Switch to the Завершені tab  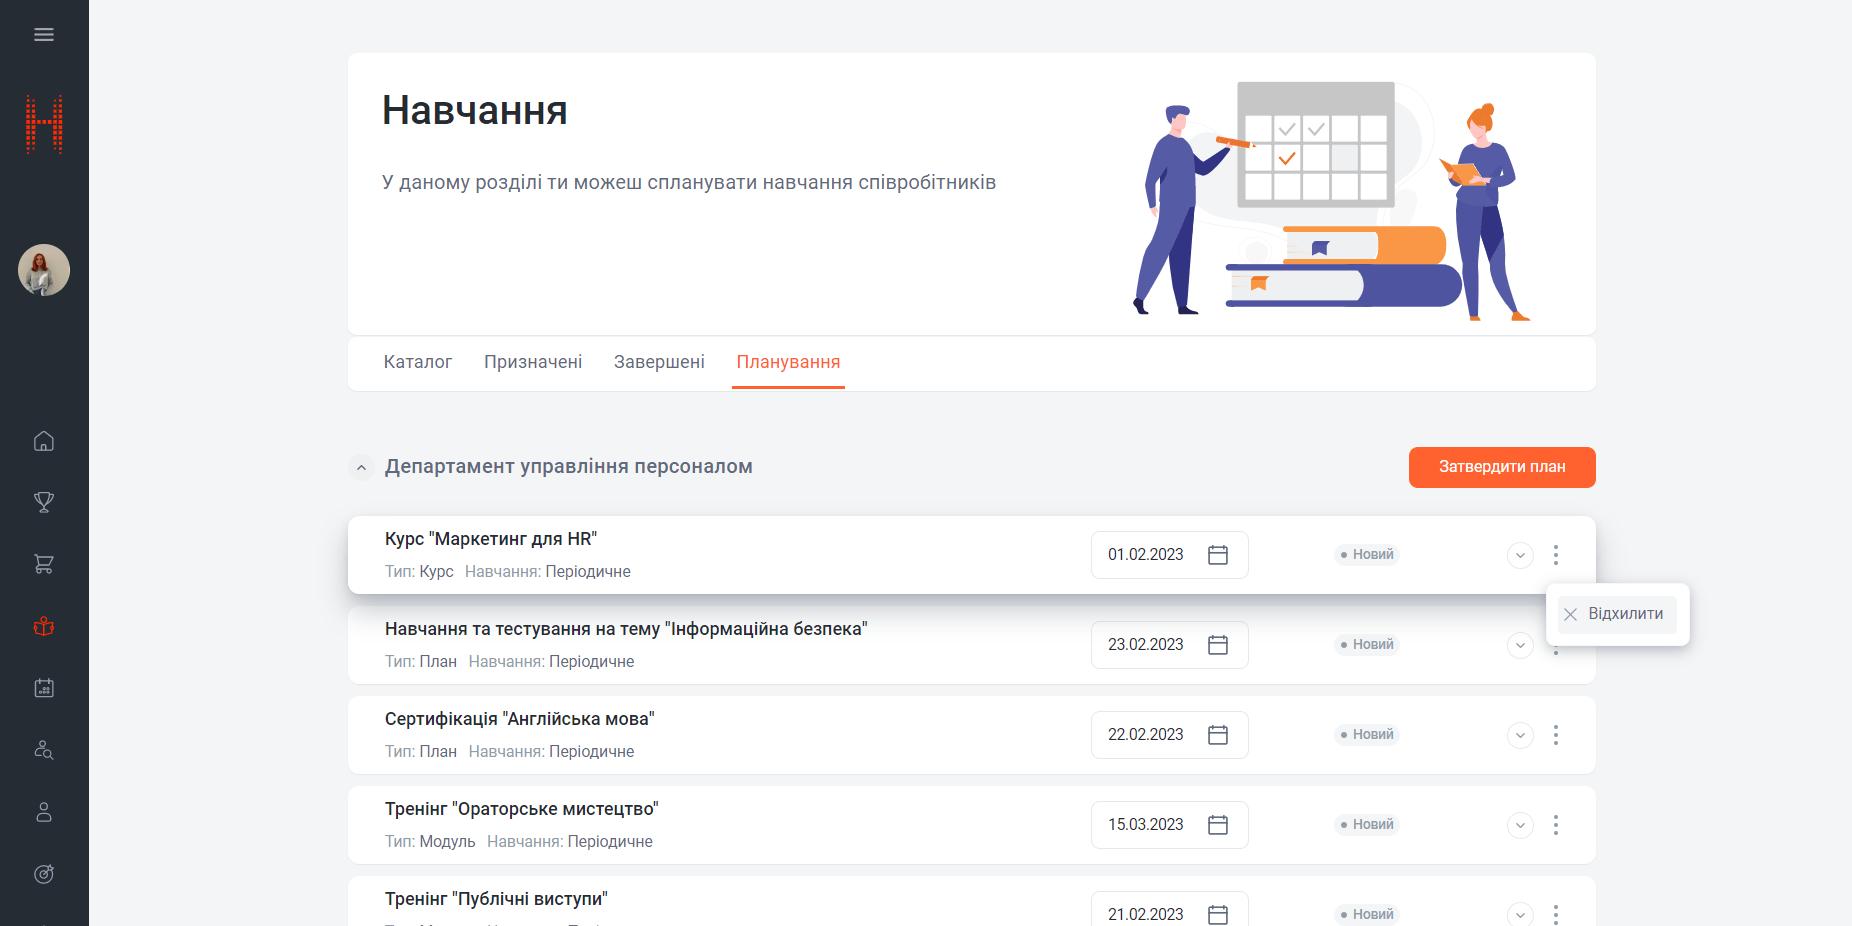pos(659,362)
